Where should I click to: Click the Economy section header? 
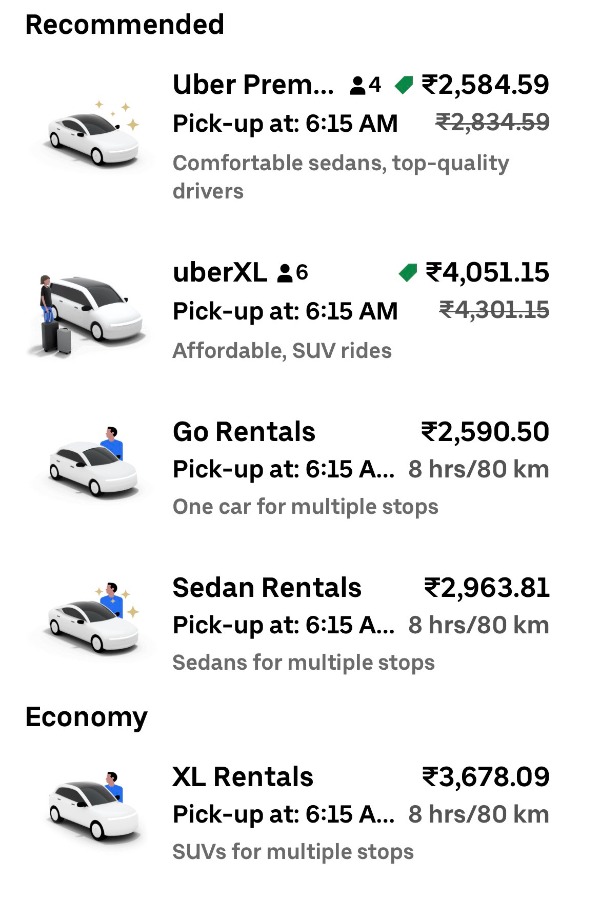point(87,717)
